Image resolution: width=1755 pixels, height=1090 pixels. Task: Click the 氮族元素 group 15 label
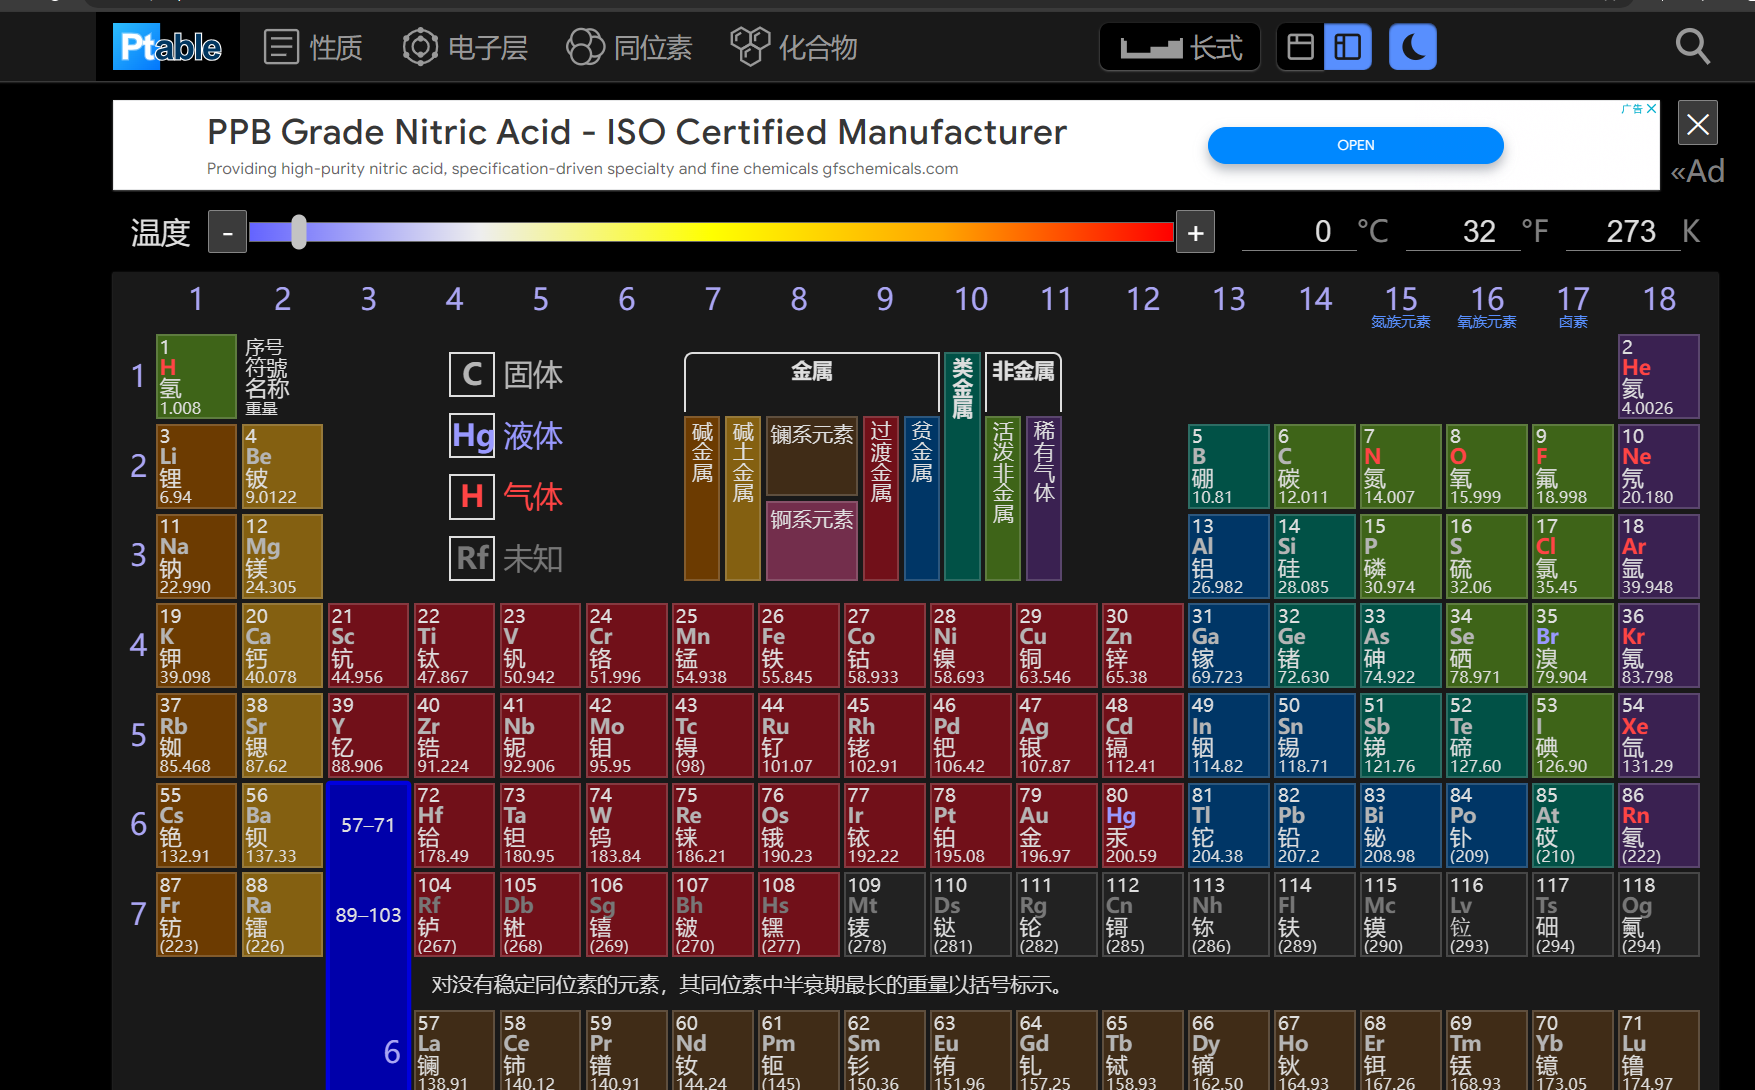(x=1401, y=322)
